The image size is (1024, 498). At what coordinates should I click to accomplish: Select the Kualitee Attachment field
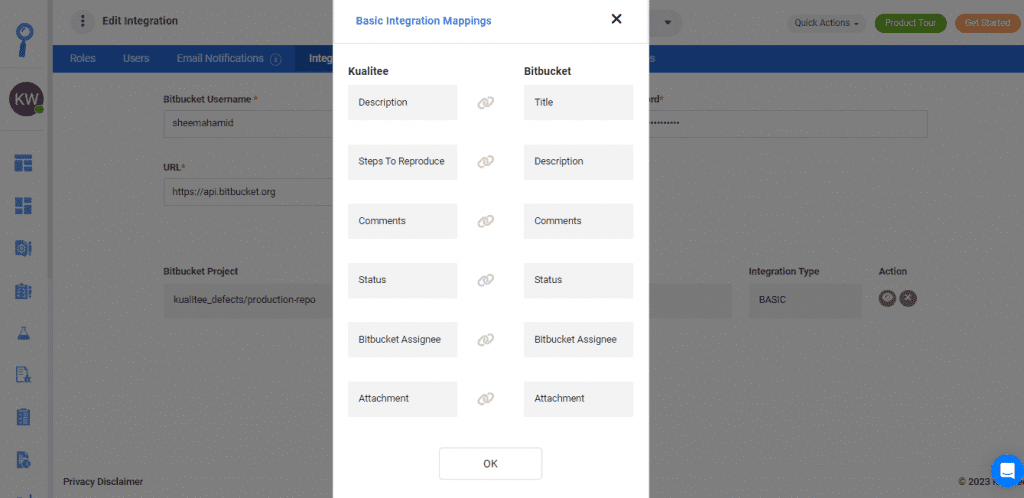coord(402,399)
